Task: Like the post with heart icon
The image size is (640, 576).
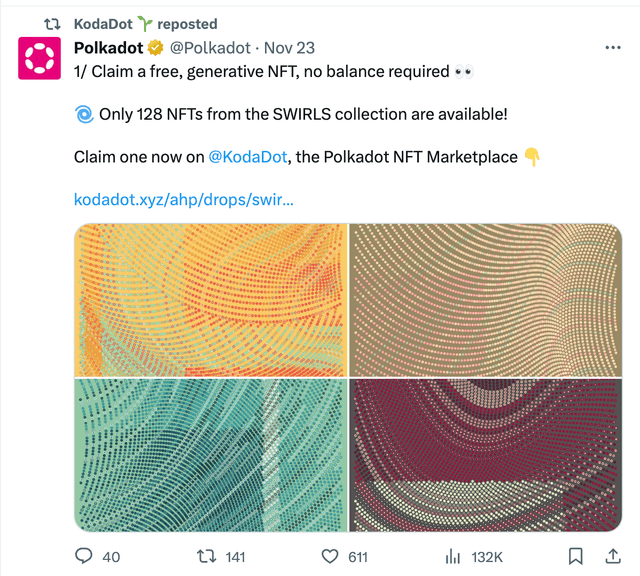Action: pos(330,556)
